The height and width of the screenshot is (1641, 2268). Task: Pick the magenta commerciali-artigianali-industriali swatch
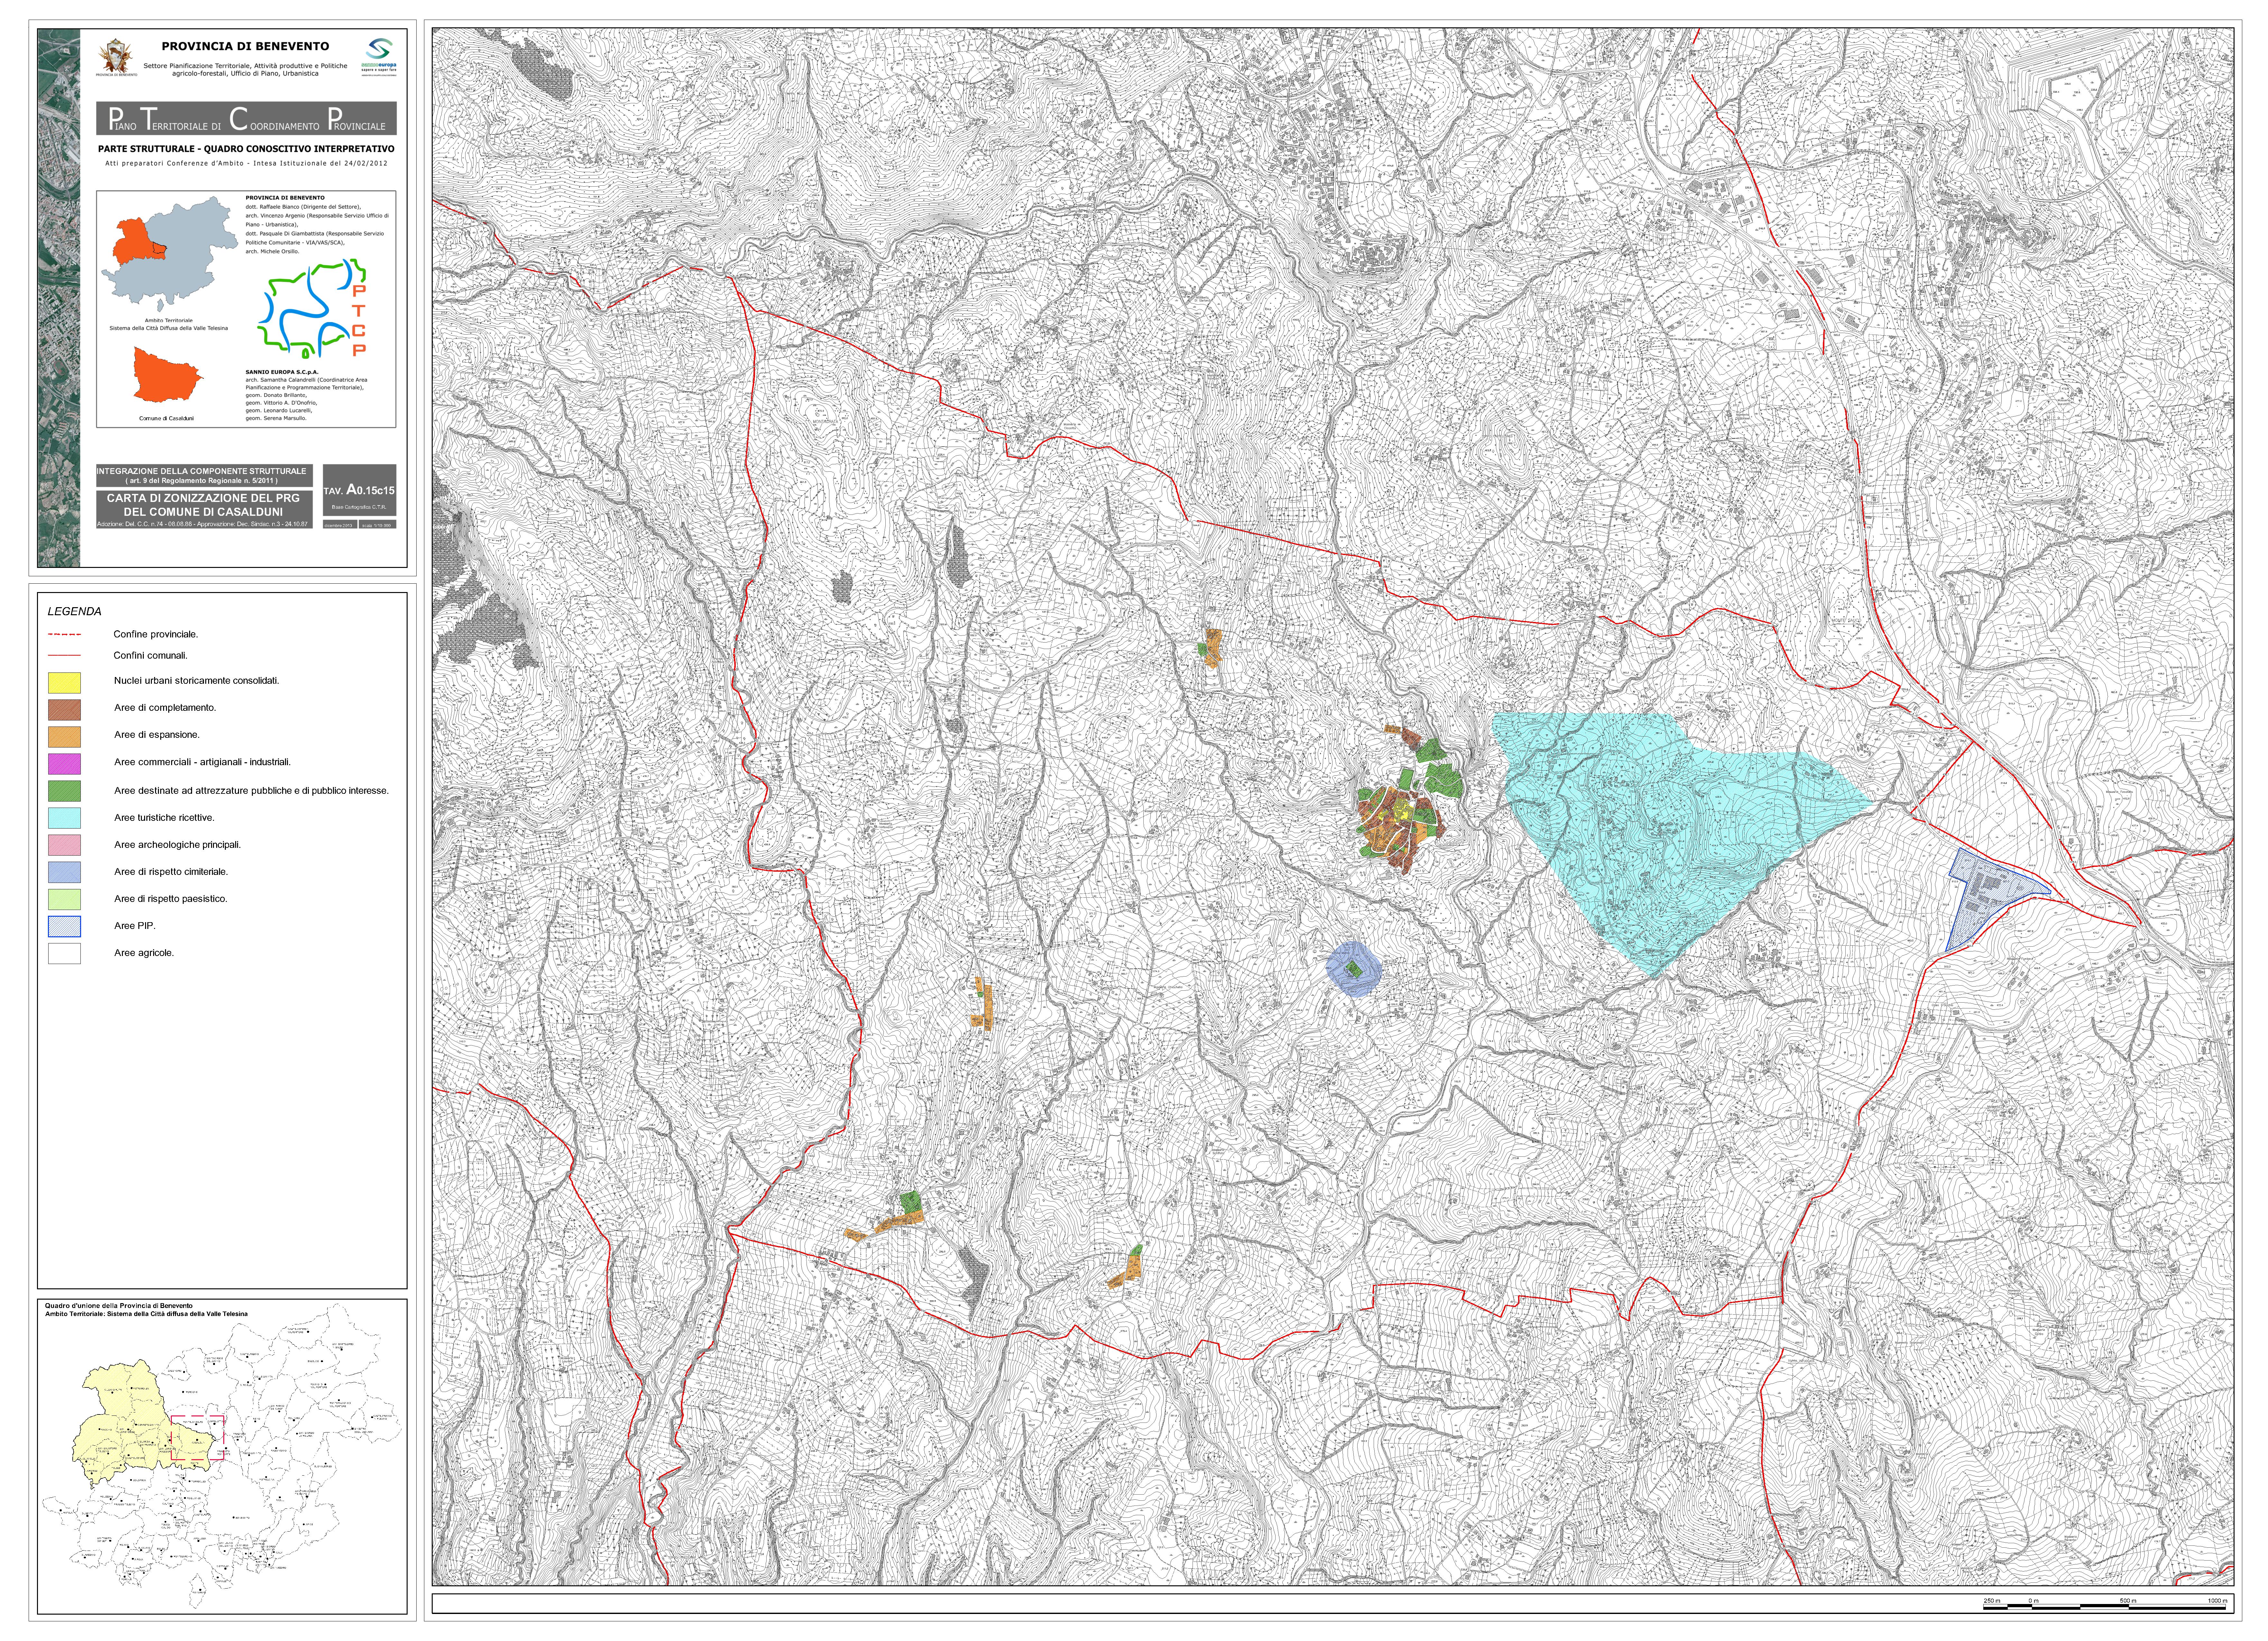(64, 764)
